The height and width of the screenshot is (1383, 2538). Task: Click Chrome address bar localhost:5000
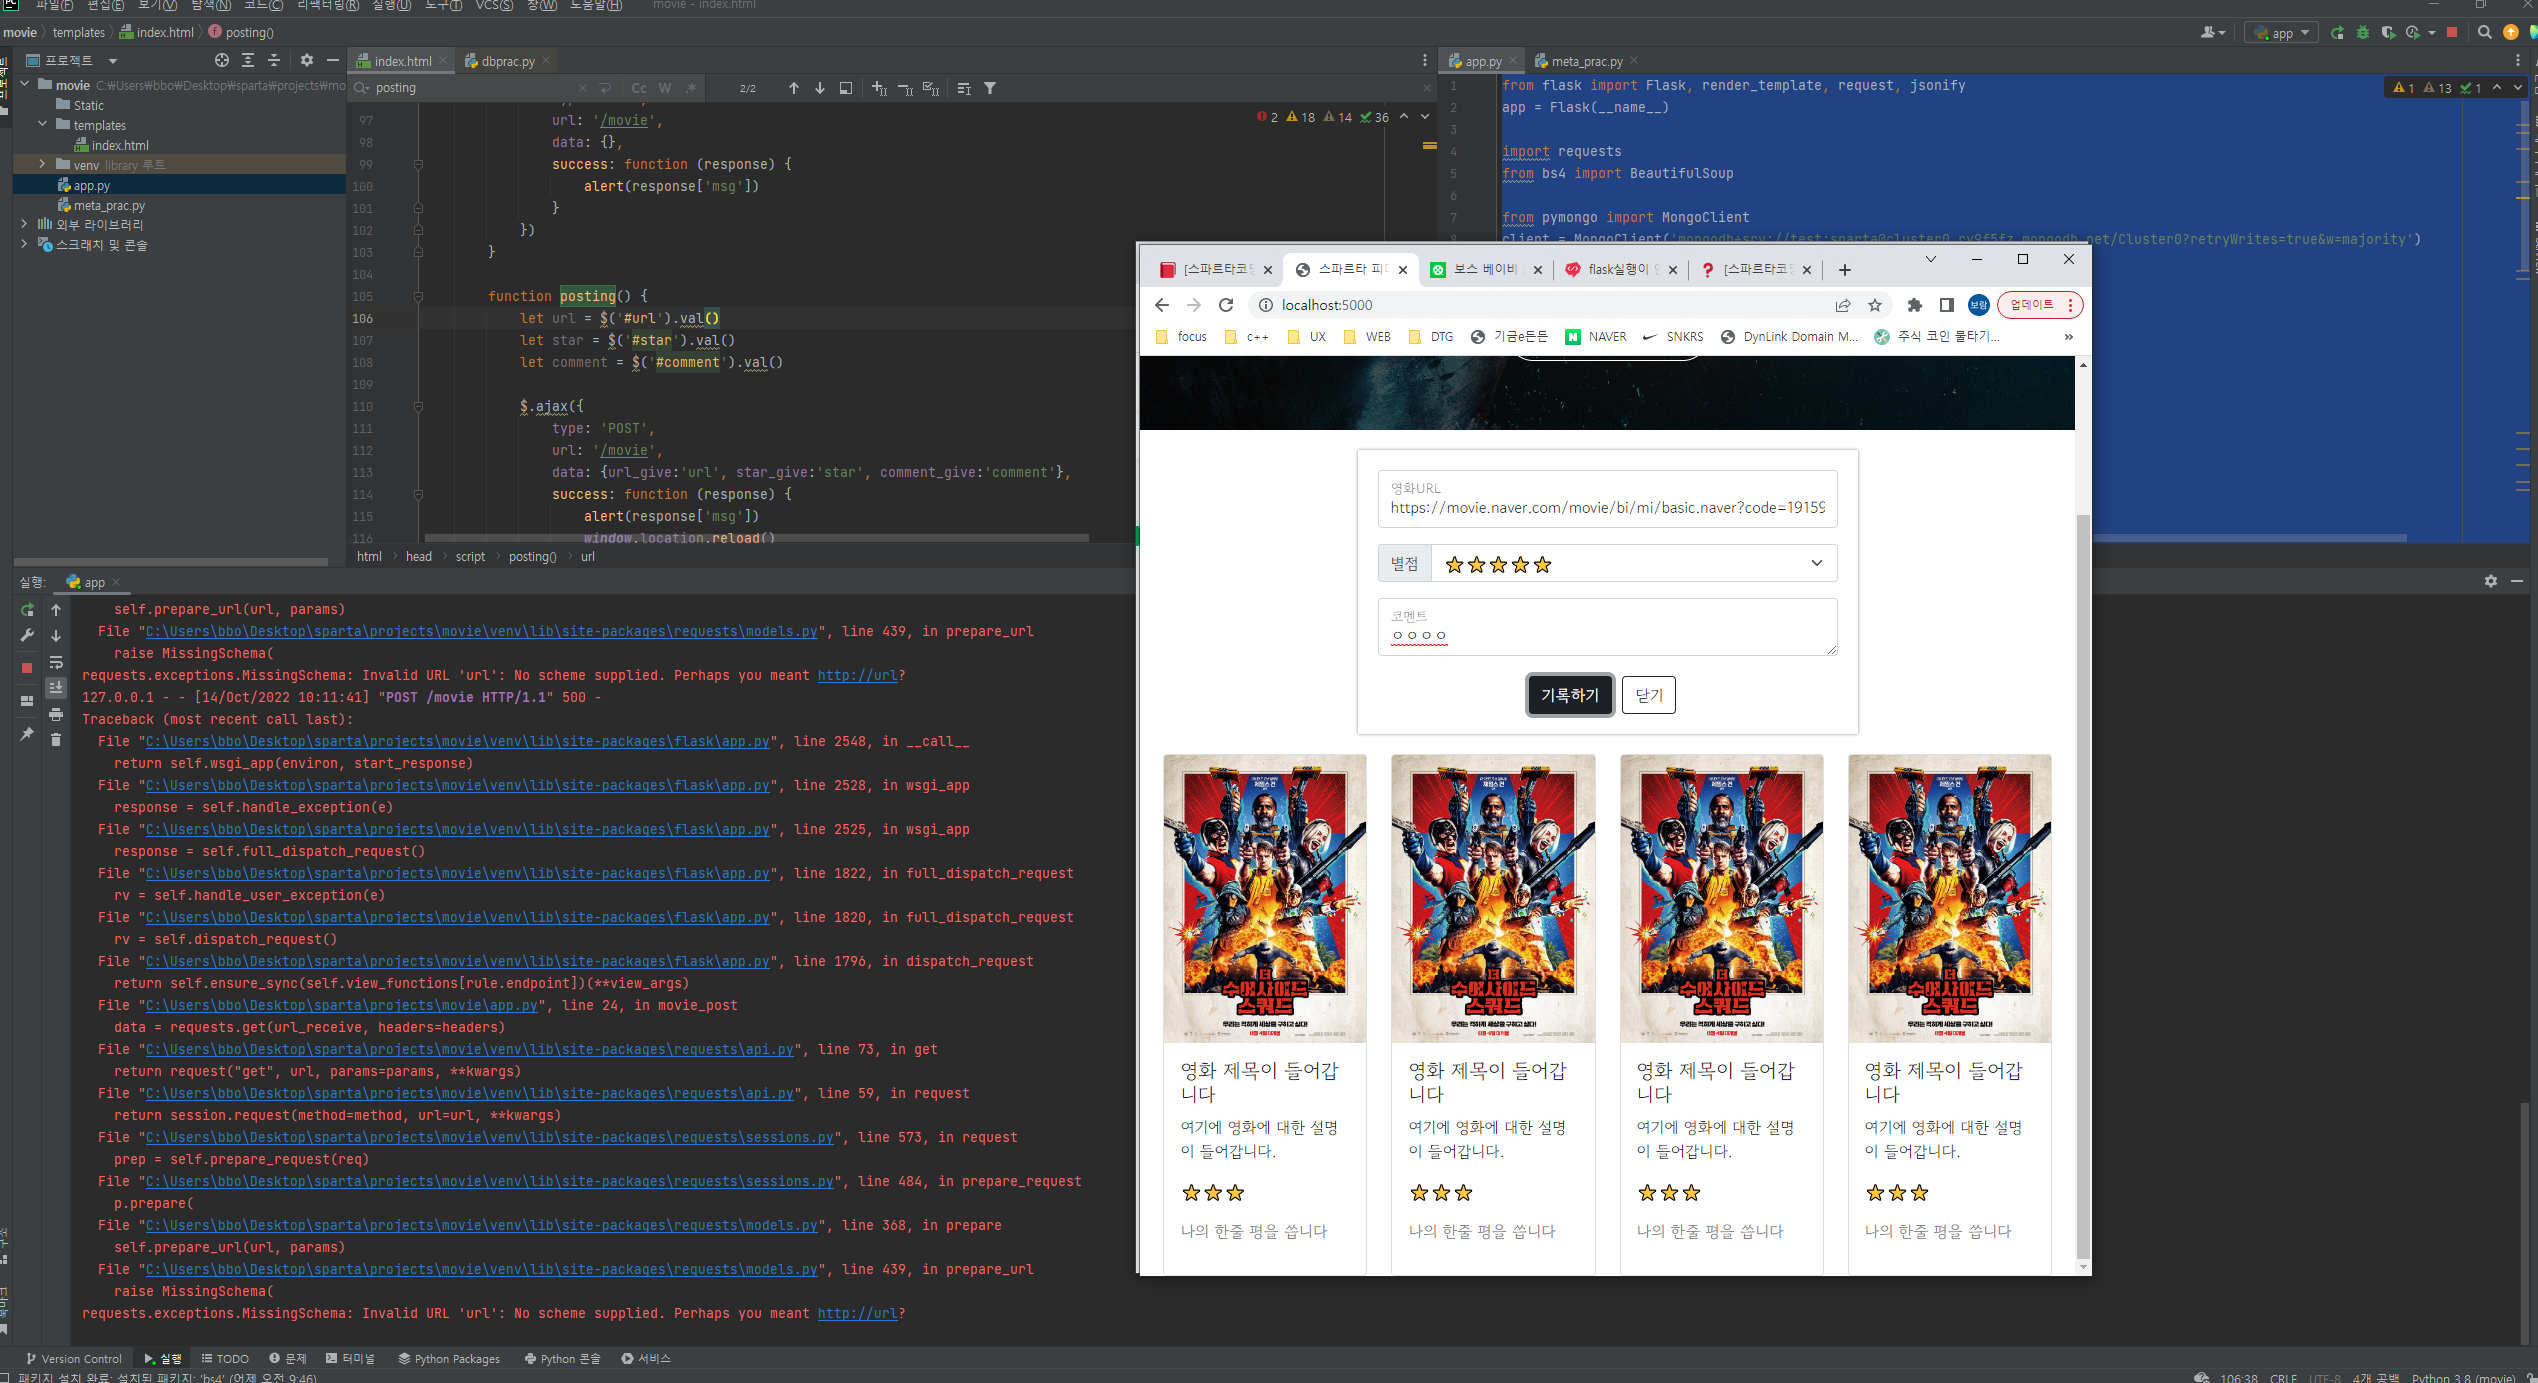click(x=1327, y=305)
